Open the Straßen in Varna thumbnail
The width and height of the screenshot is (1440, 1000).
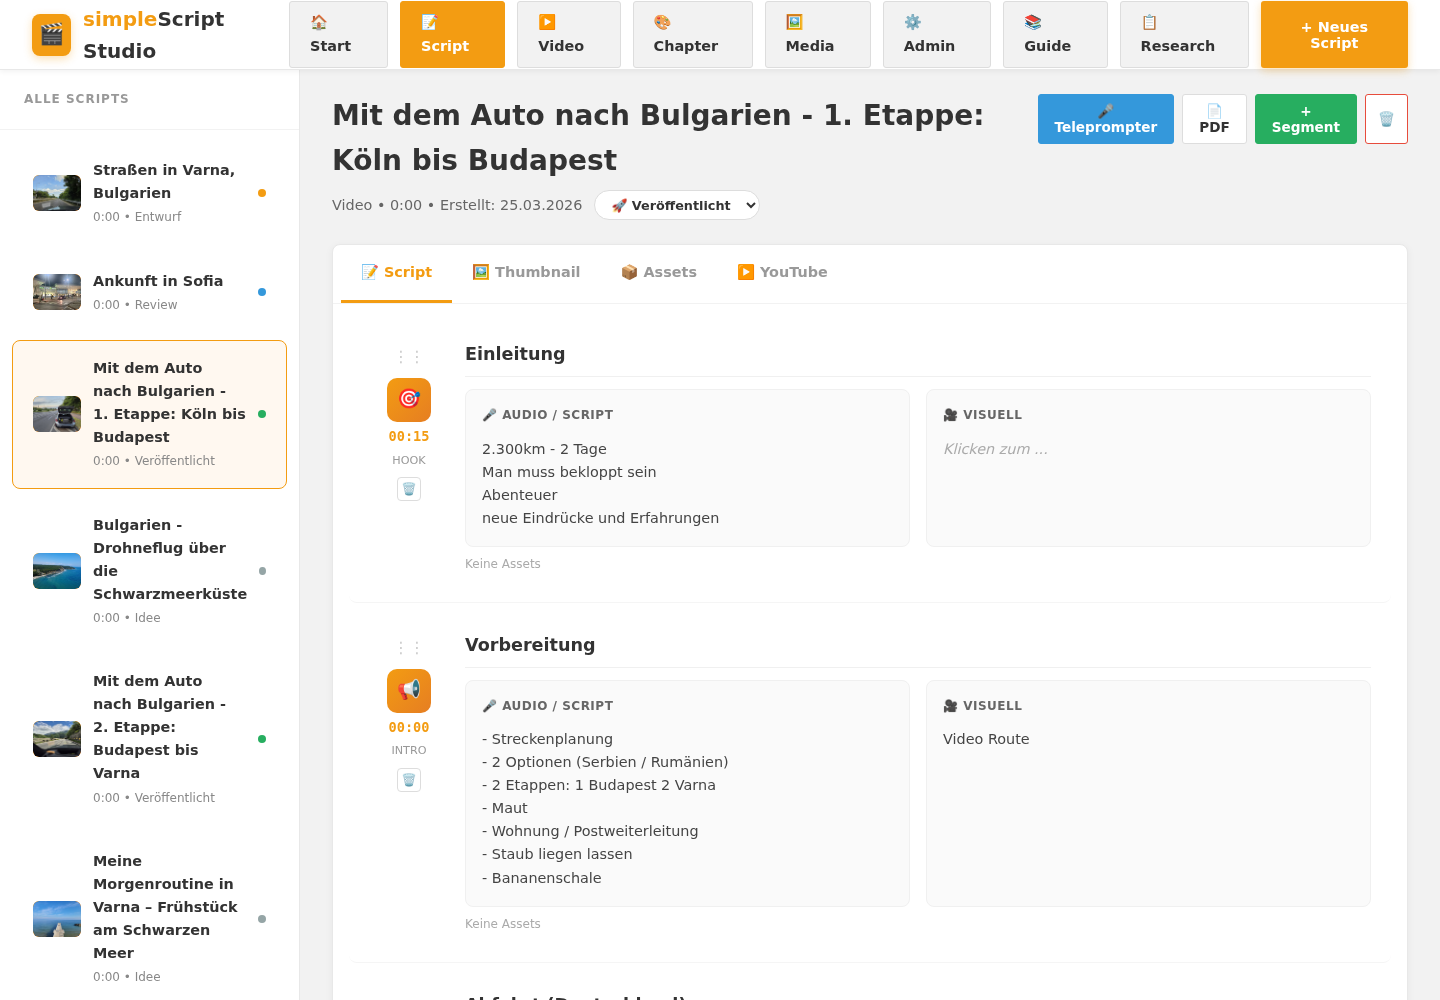[57, 193]
